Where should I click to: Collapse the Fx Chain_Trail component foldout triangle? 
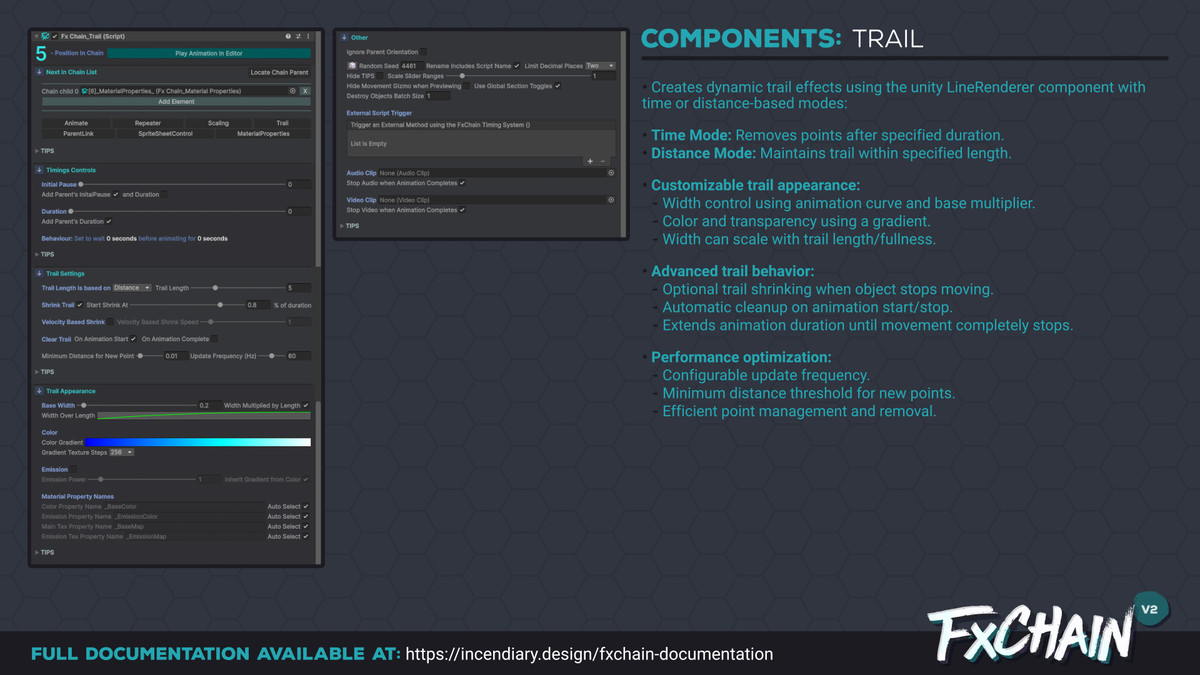[x=38, y=36]
